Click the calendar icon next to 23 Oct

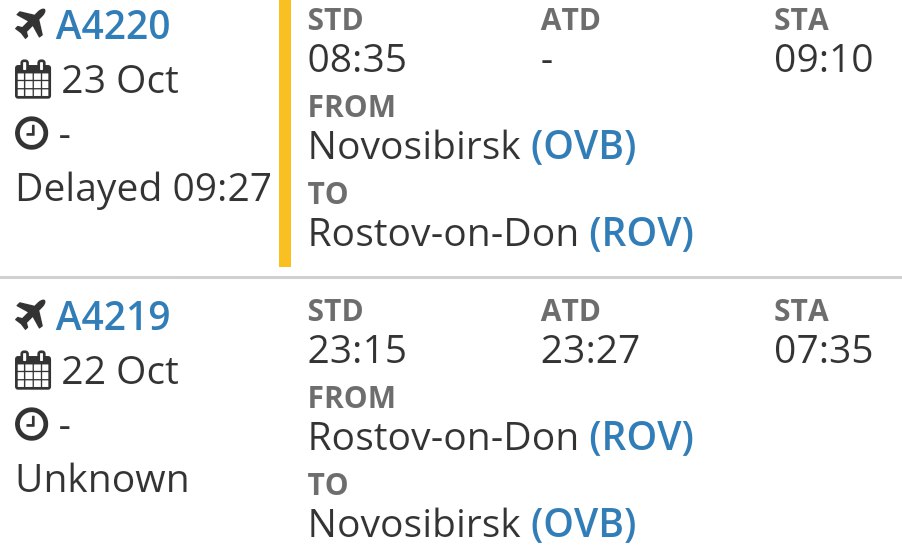(32, 79)
